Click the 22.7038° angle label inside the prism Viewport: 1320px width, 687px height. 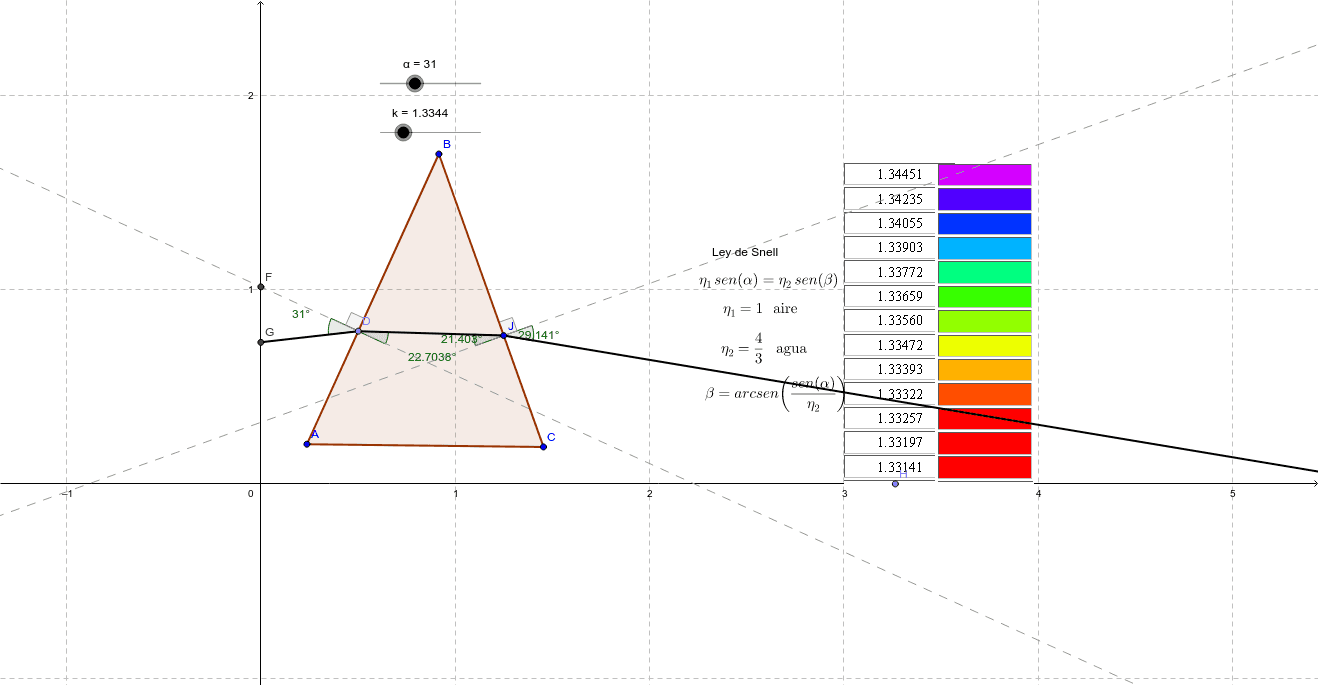point(430,356)
